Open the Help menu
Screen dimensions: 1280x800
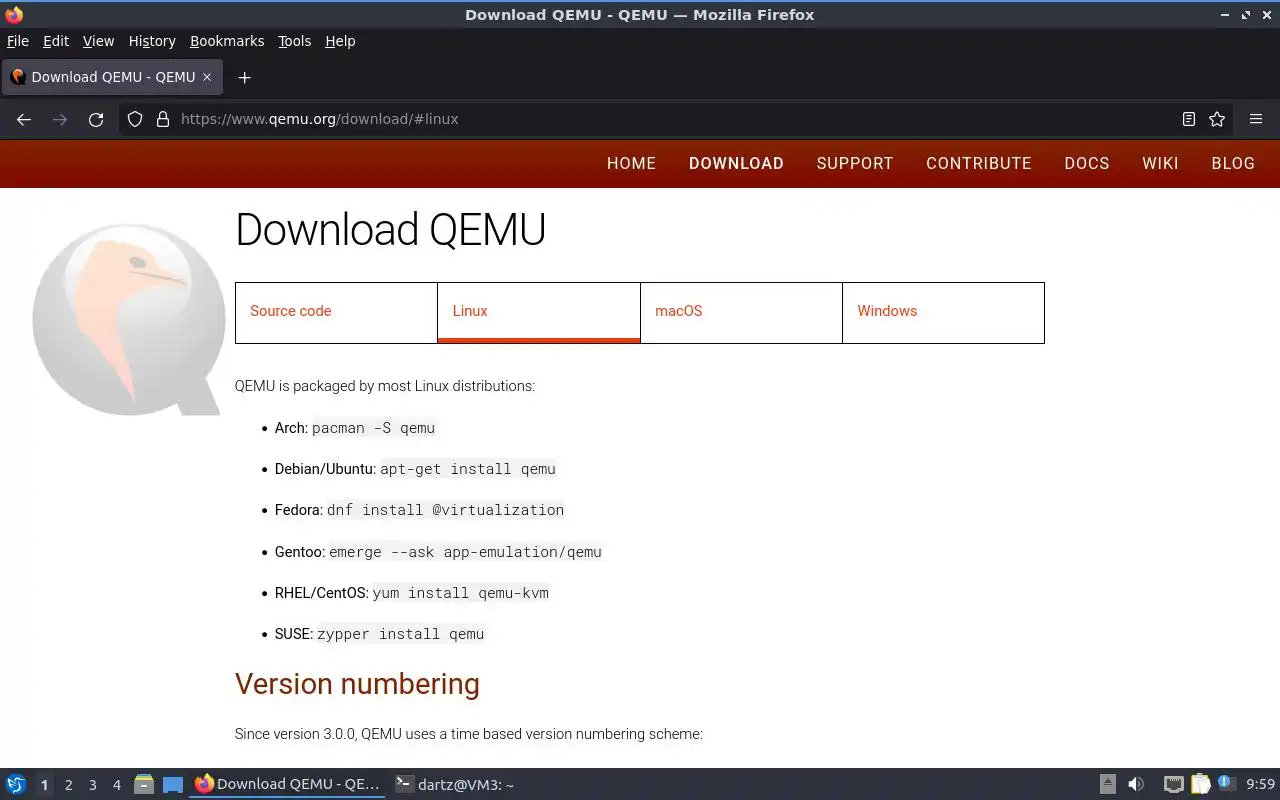(340, 41)
